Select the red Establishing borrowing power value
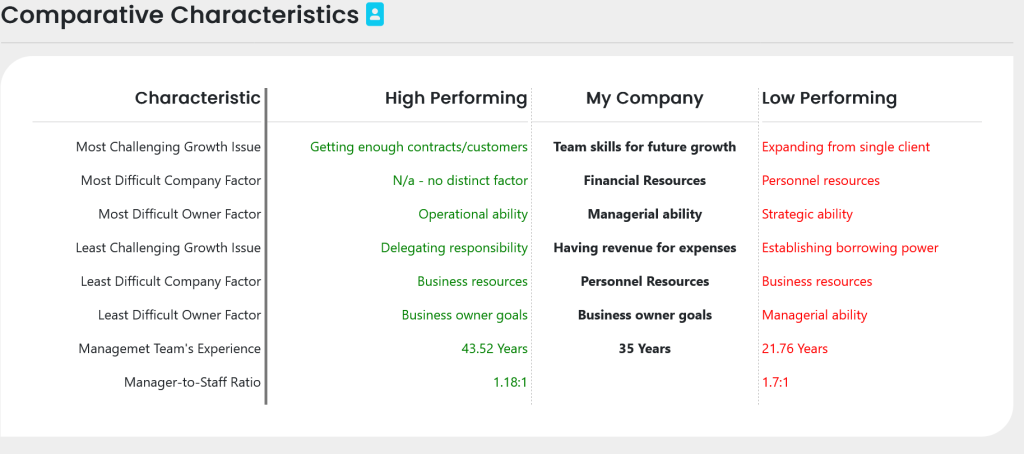 (850, 248)
